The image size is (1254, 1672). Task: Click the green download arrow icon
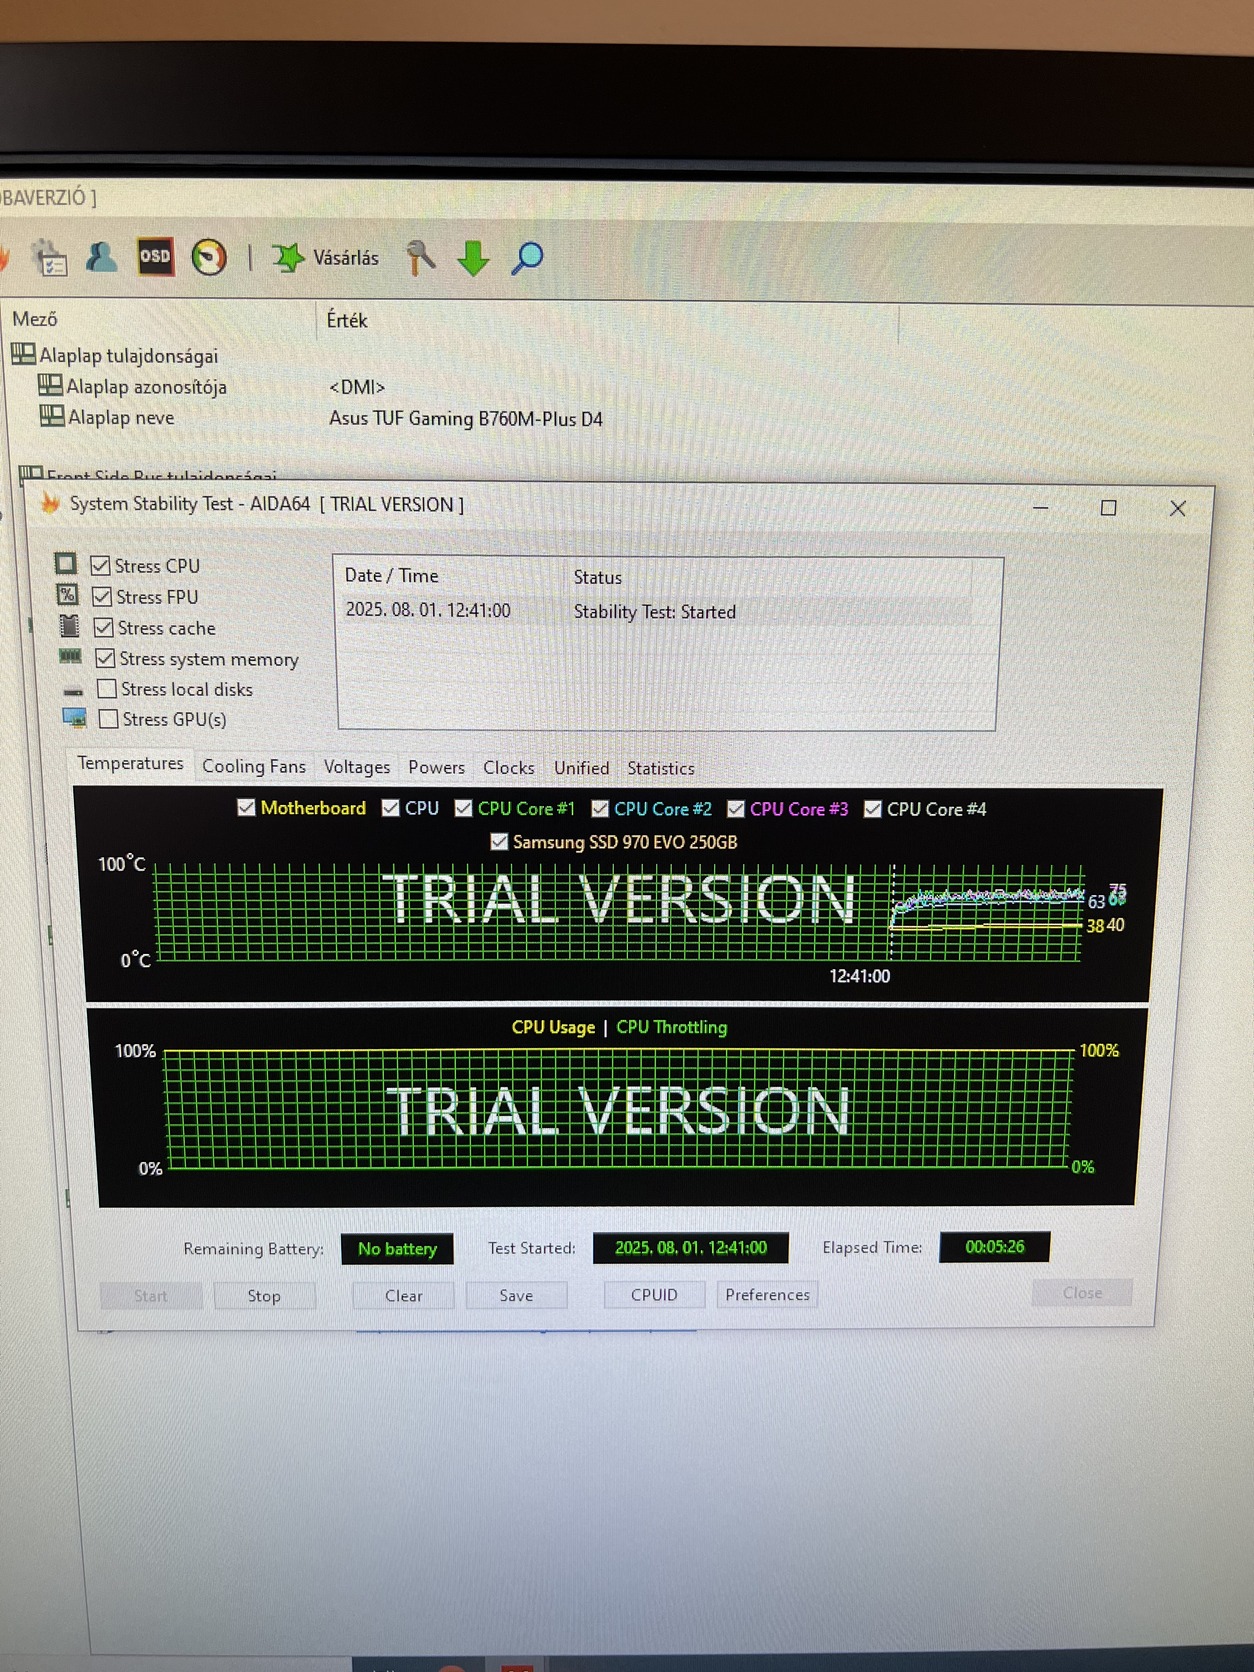473,258
